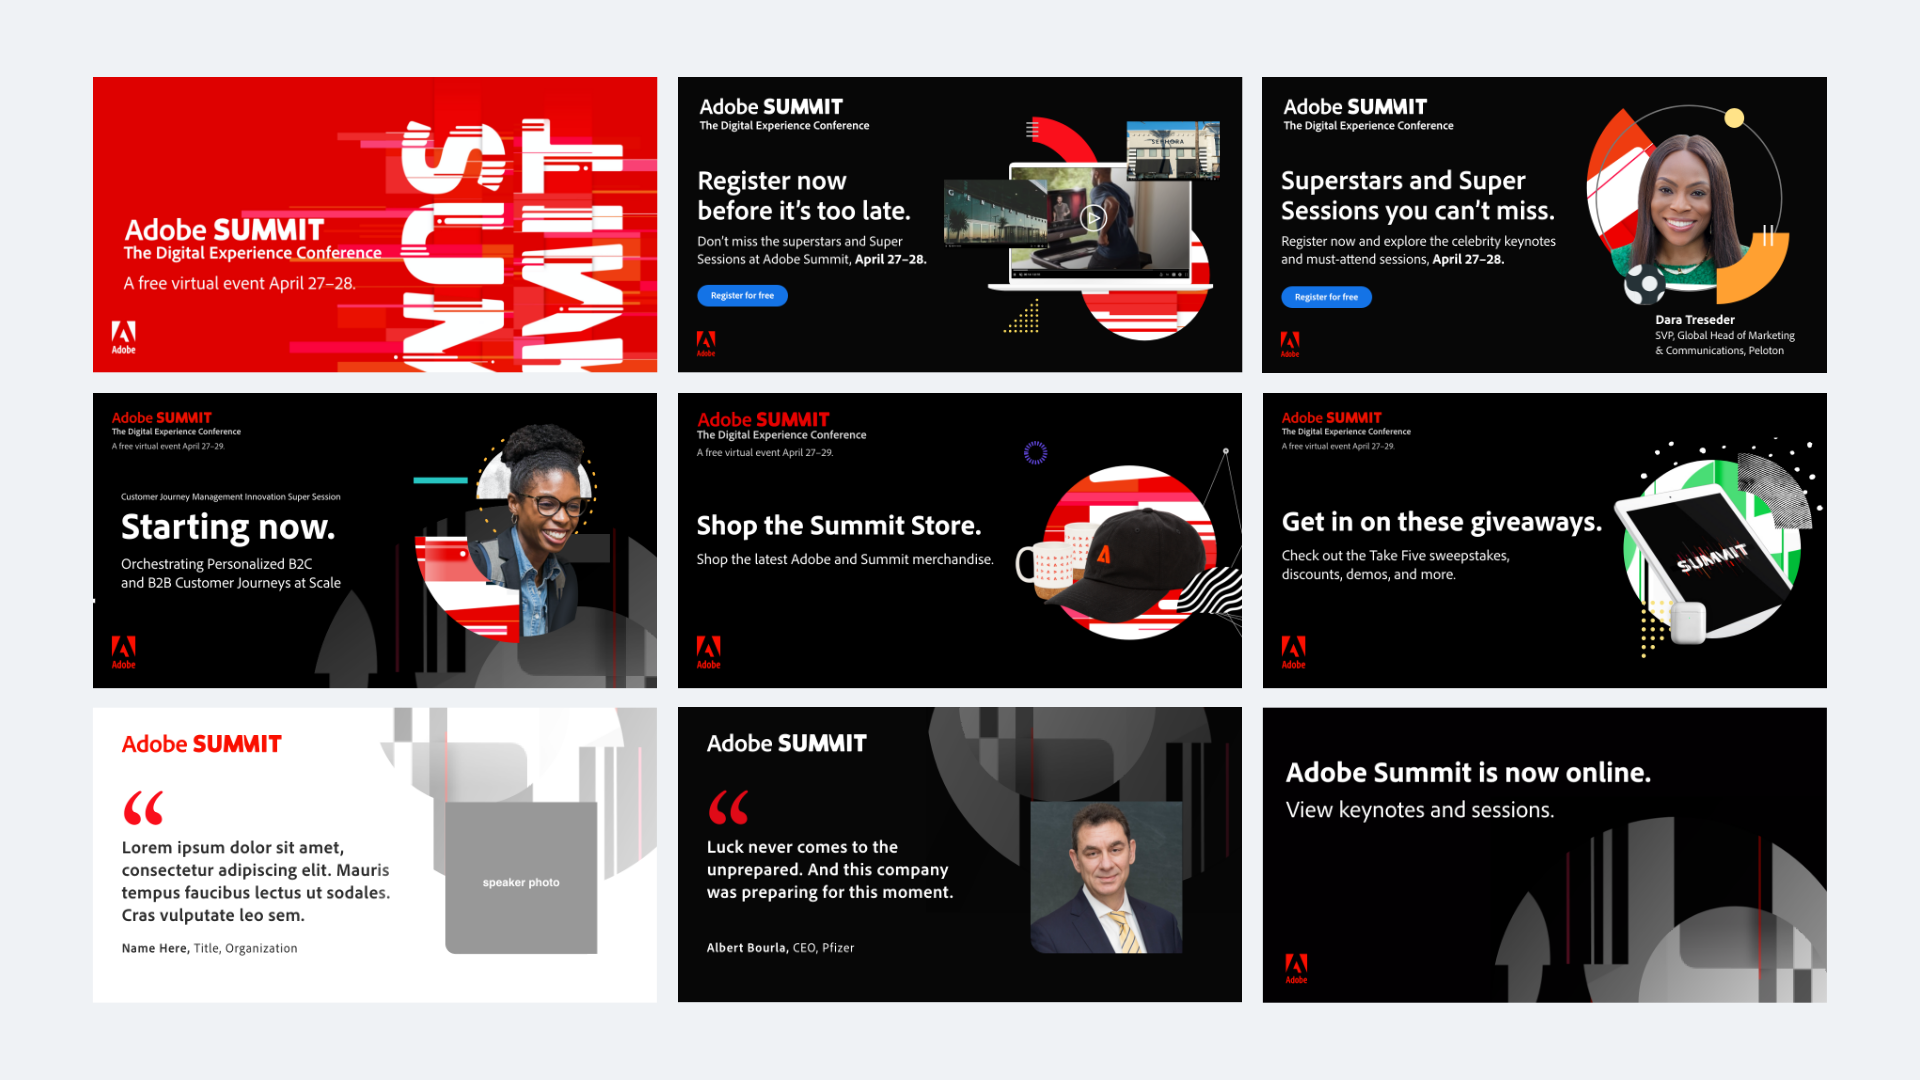Click the play button on the laptop video

1093,217
